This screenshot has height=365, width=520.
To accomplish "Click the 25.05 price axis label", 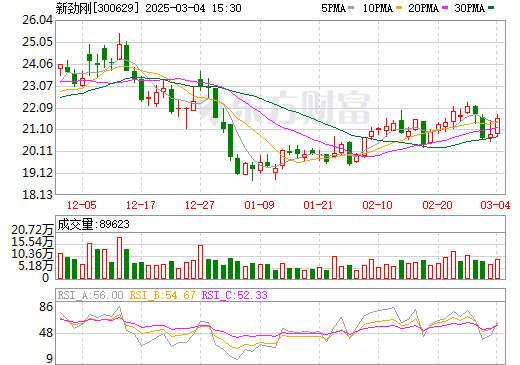I will (37, 42).
